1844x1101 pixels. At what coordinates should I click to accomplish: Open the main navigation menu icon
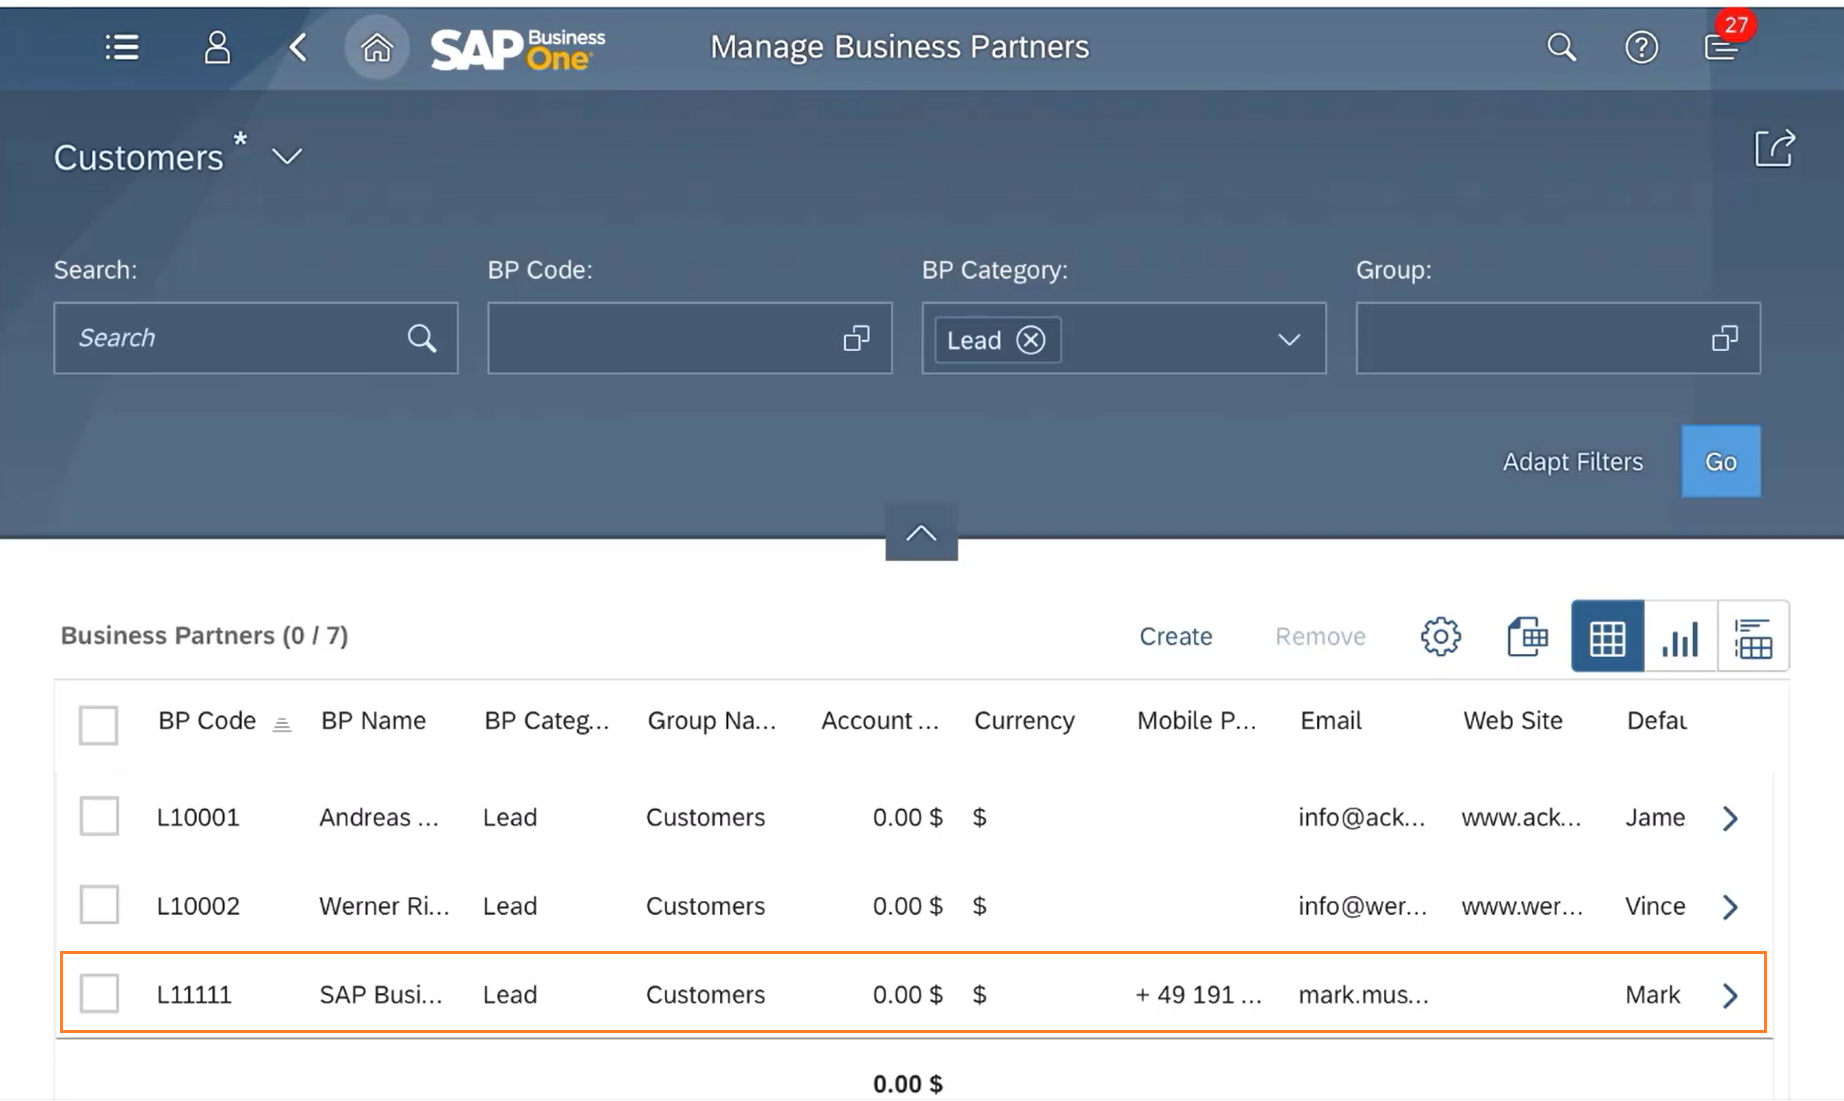pos(122,47)
